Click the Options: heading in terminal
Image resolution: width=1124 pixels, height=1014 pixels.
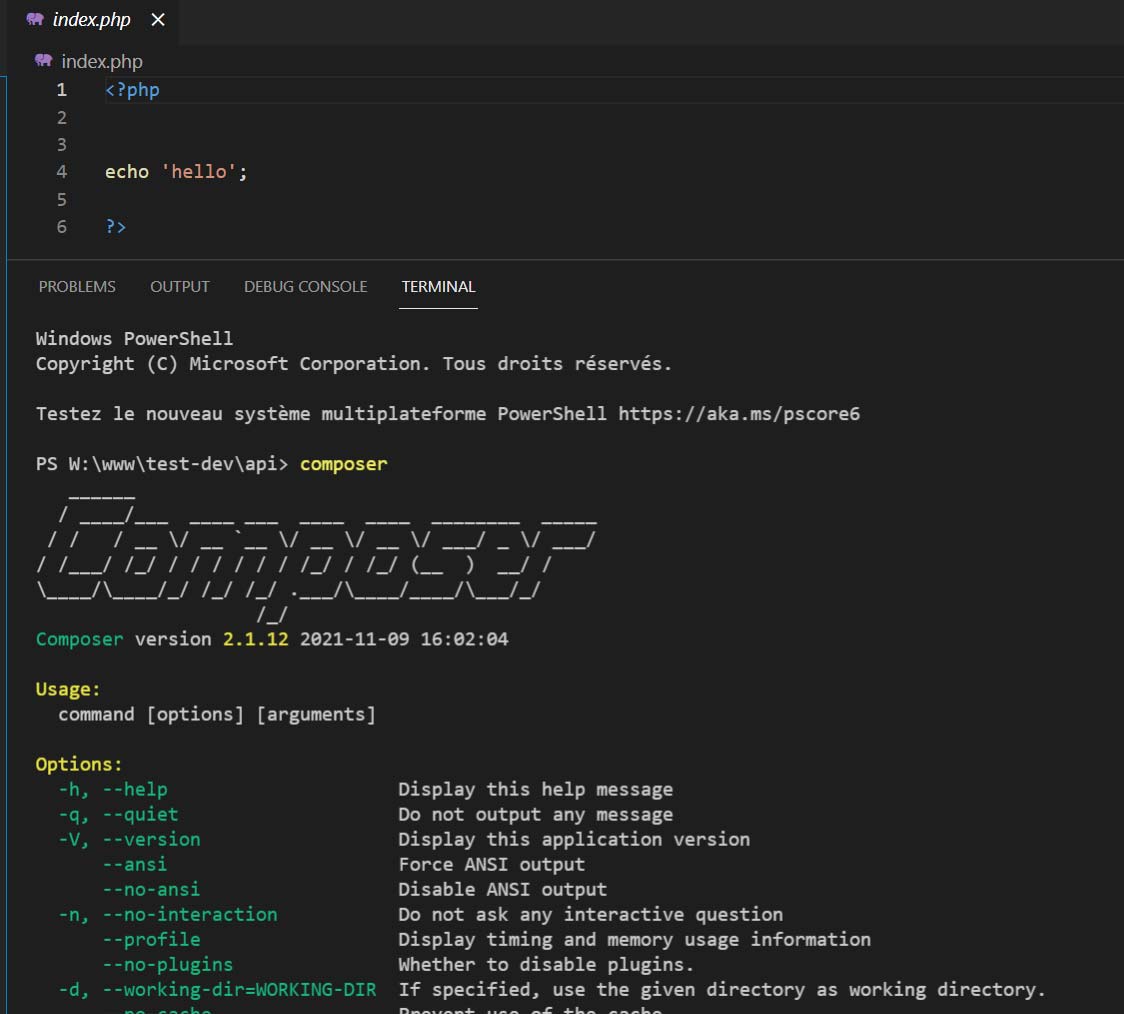[79, 765]
